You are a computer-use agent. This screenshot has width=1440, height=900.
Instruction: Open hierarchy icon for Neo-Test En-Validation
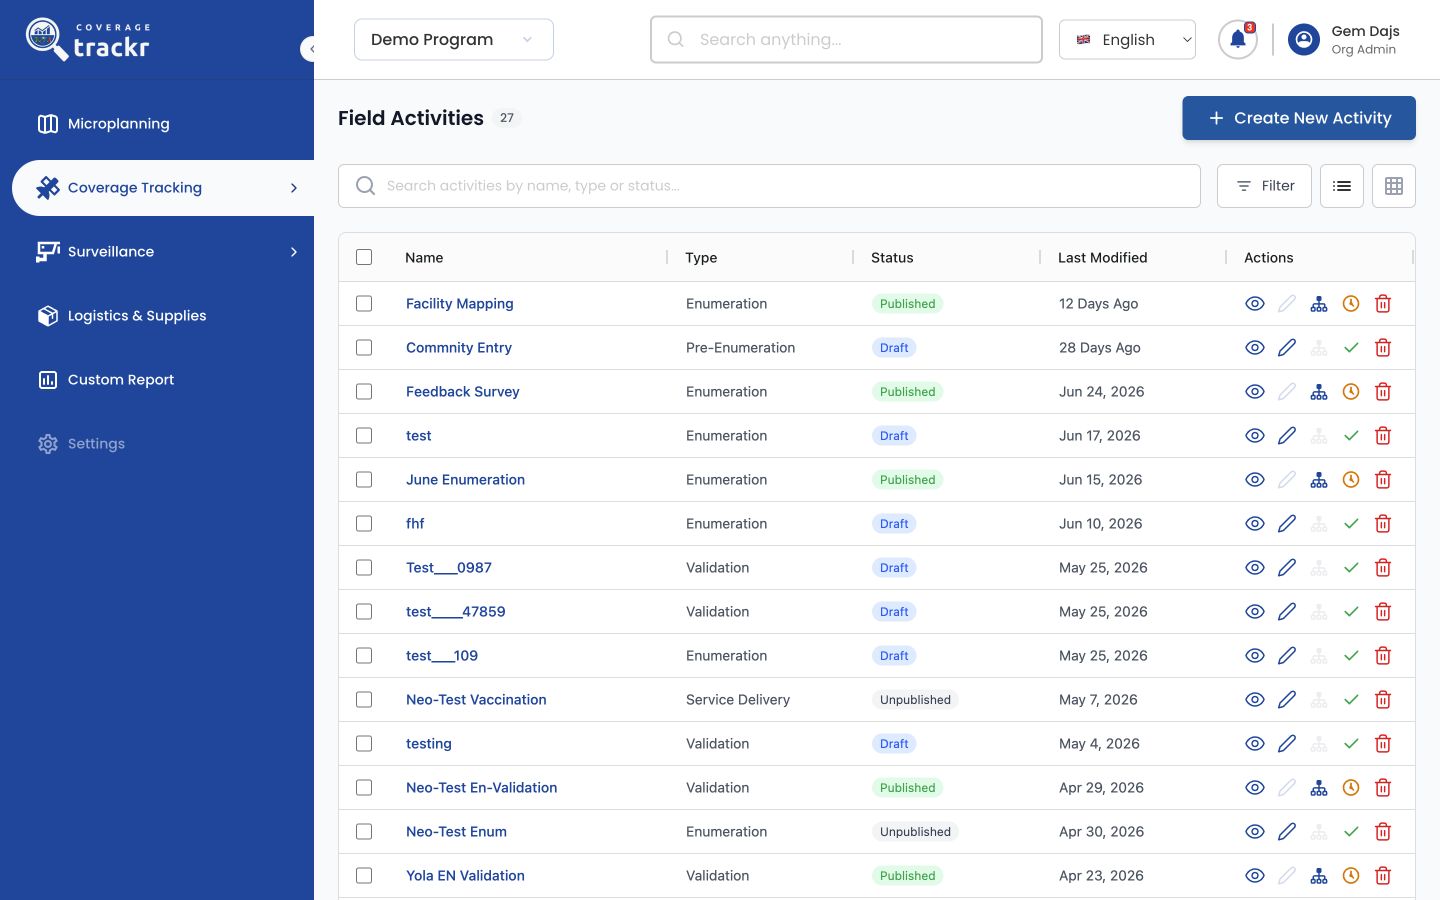[1319, 788]
